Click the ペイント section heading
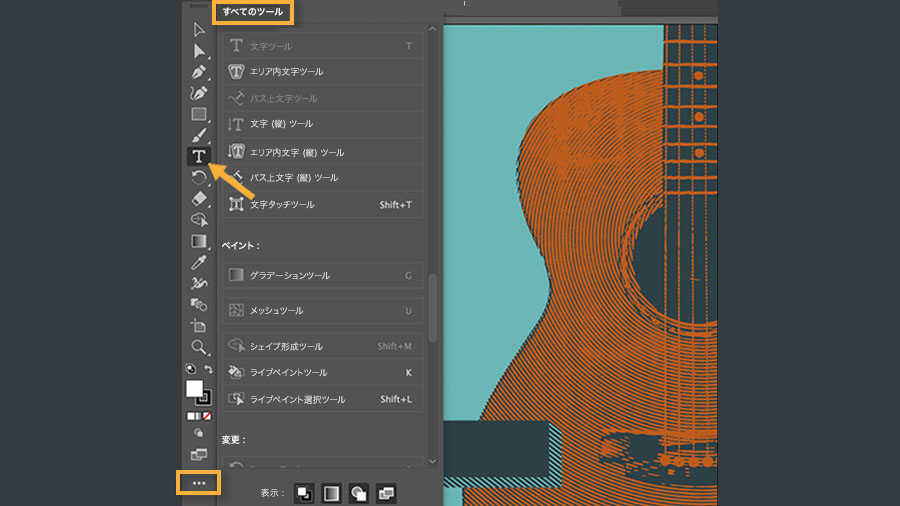Screen dimensions: 900x506 click(x=240, y=246)
